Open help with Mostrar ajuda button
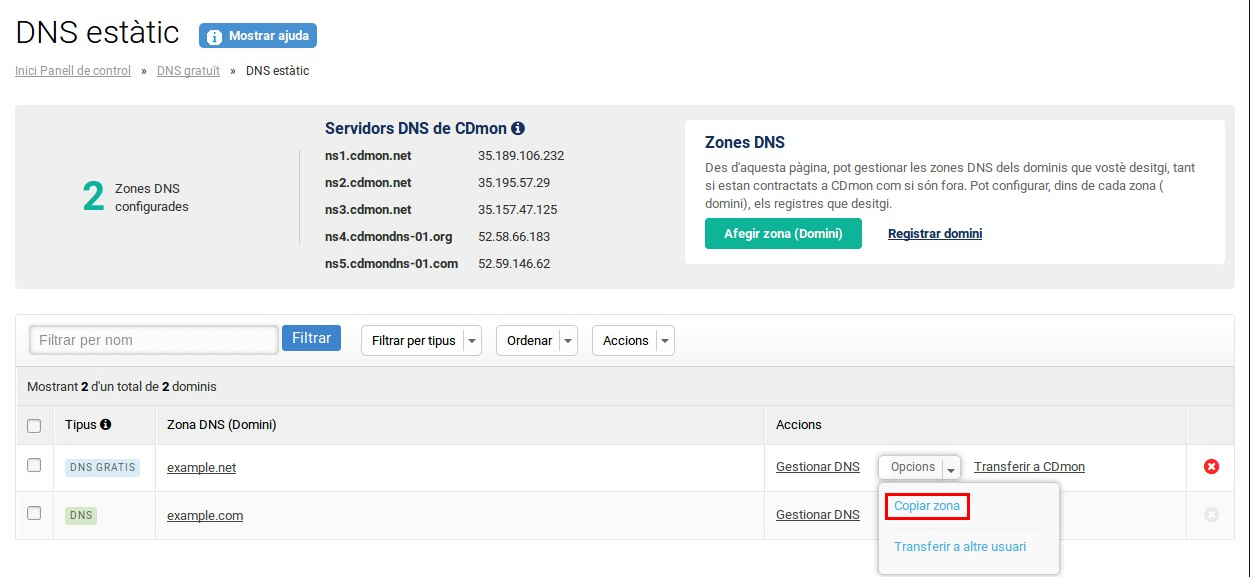 click(258, 36)
